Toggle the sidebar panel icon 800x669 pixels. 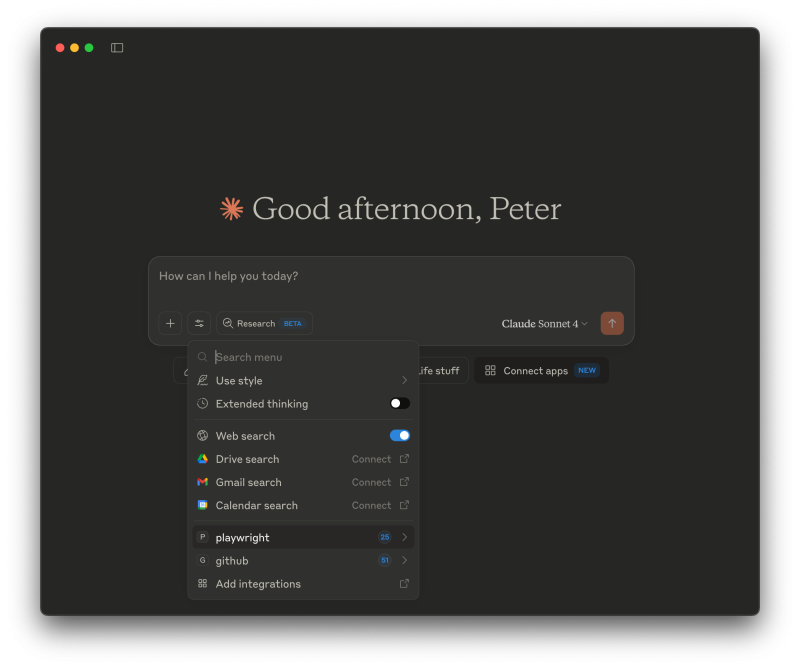point(117,47)
